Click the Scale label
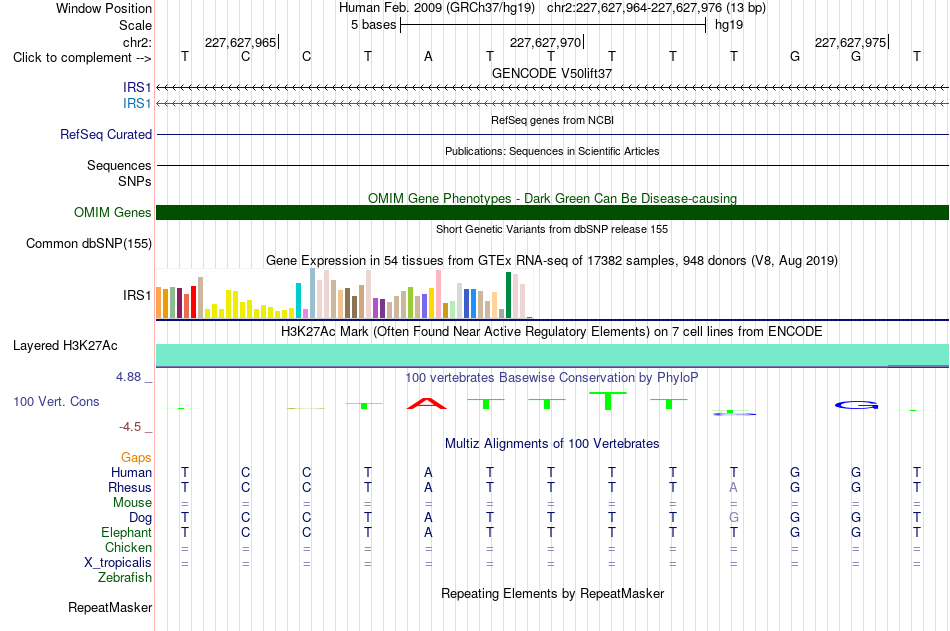This screenshot has width=950, height=631. [x=135, y=25]
